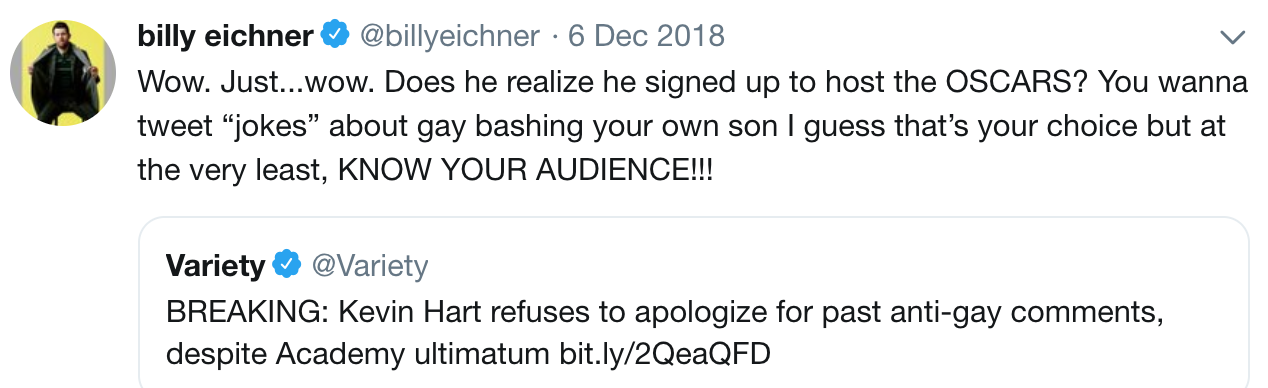This screenshot has height=388, width=1268.
Task: Click the bold Variety account name
Action: (x=216, y=265)
